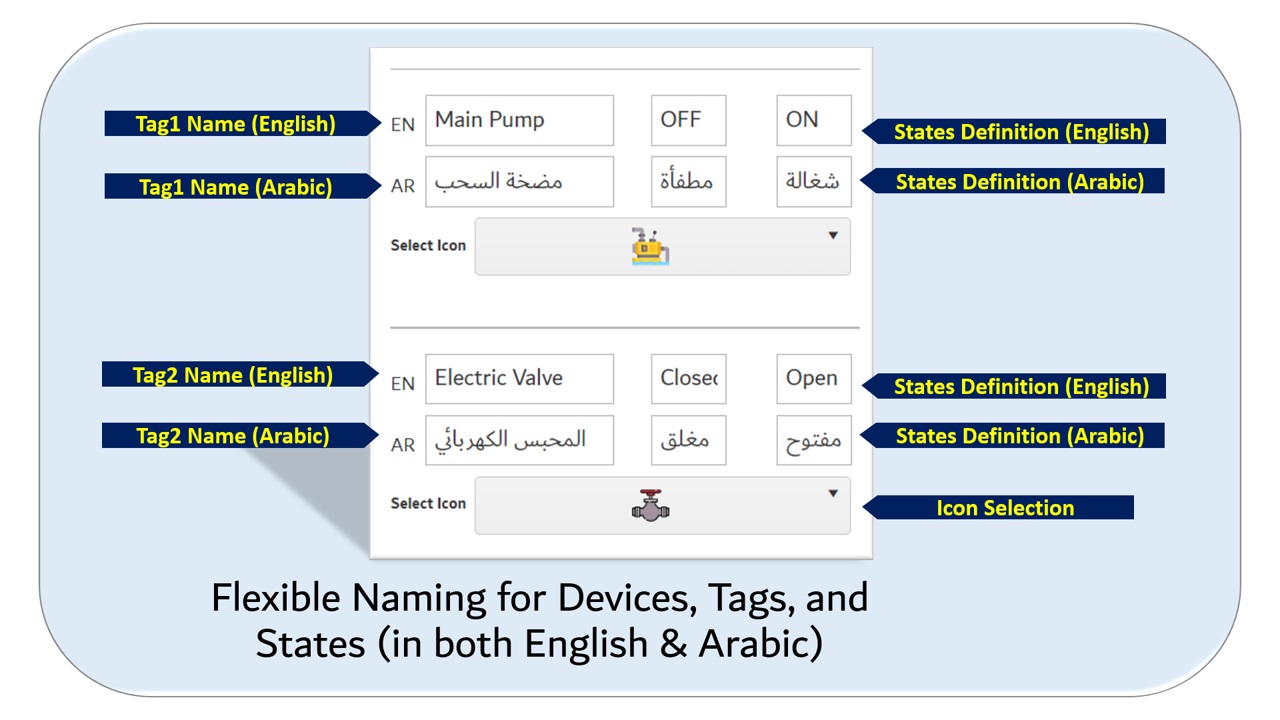The width and height of the screenshot is (1280, 720).
Task: Click the Icon Selection callout label
Action: tap(1004, 508)
